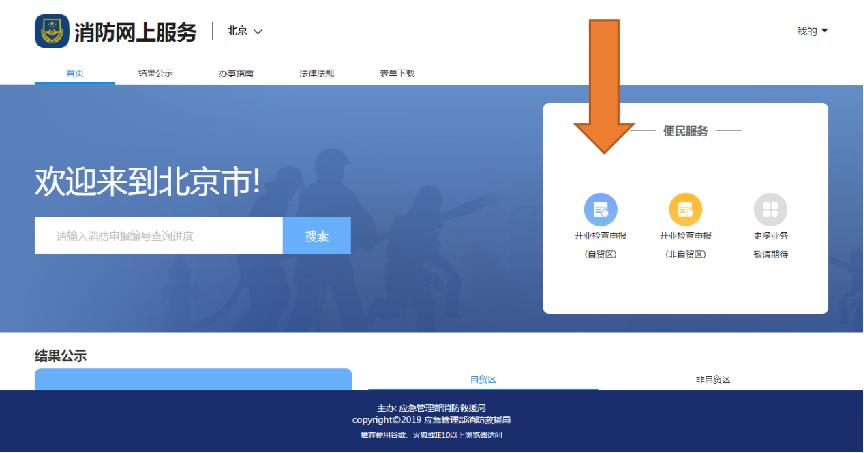This screenshot has width=864, height=453.
Task: Click the 结果公示 section heading
Action: 61,356
